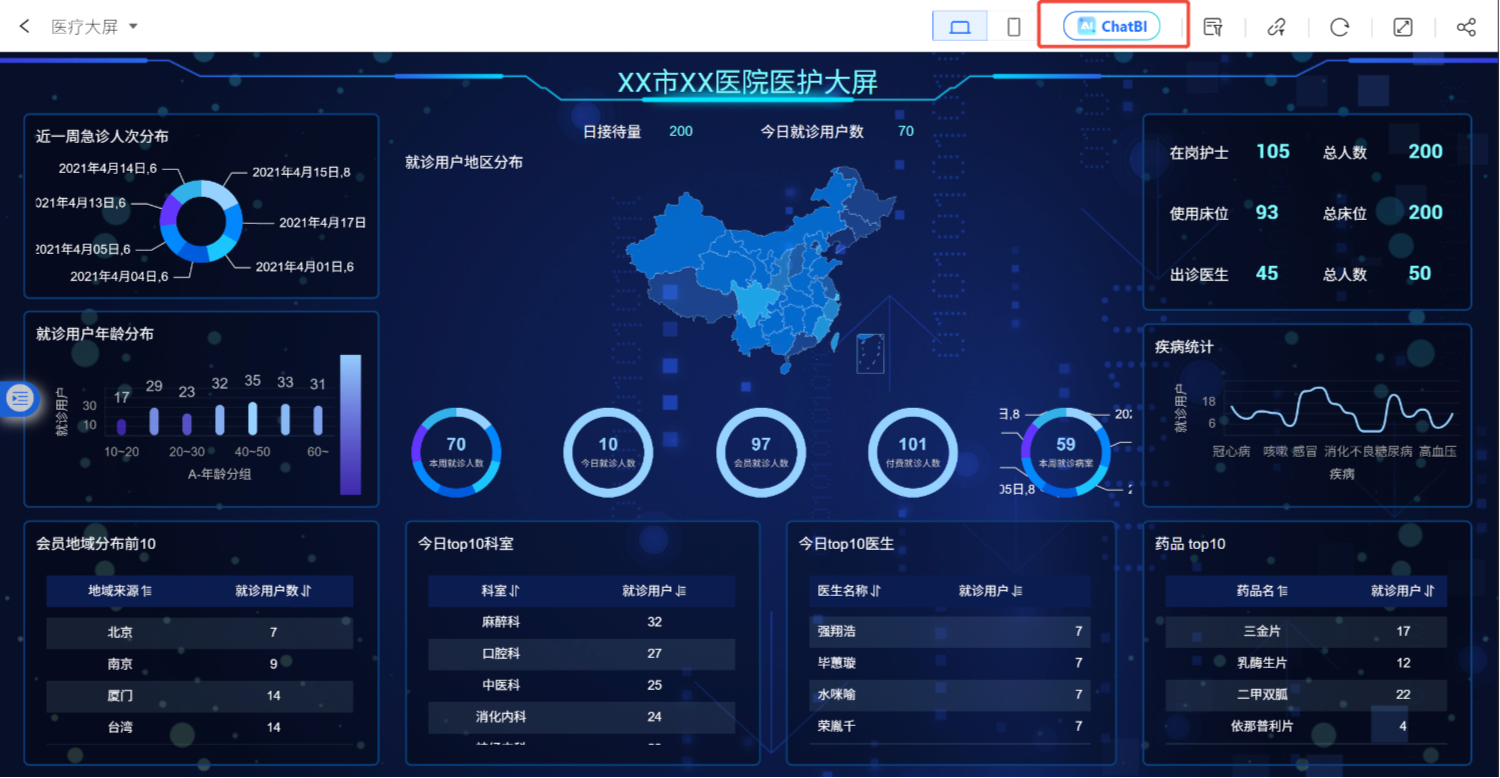
Task: Click the 日接待量 value 200
Action: coord(681,131)
